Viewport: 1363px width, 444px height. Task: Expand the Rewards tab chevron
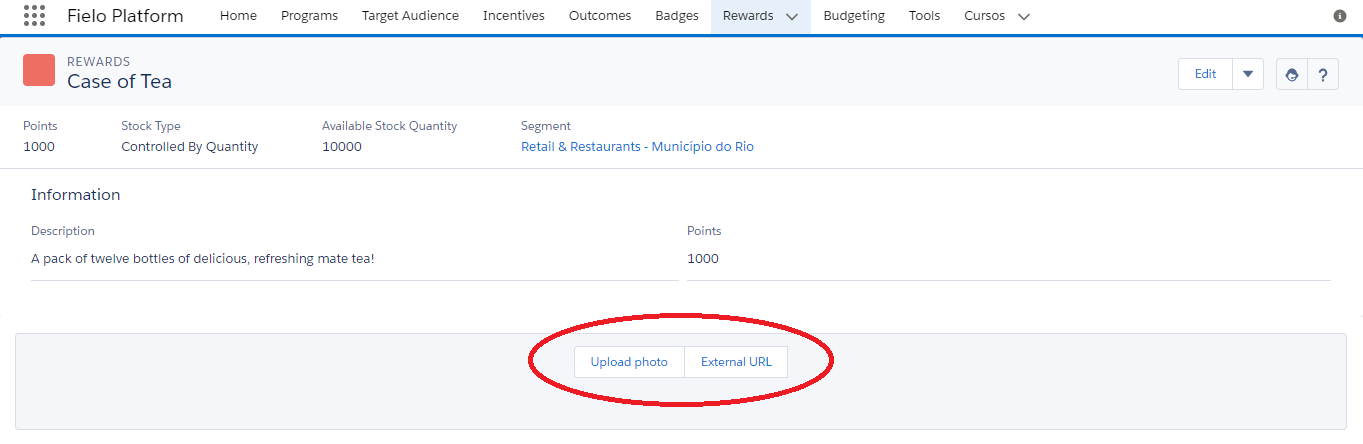coord(792,17)
